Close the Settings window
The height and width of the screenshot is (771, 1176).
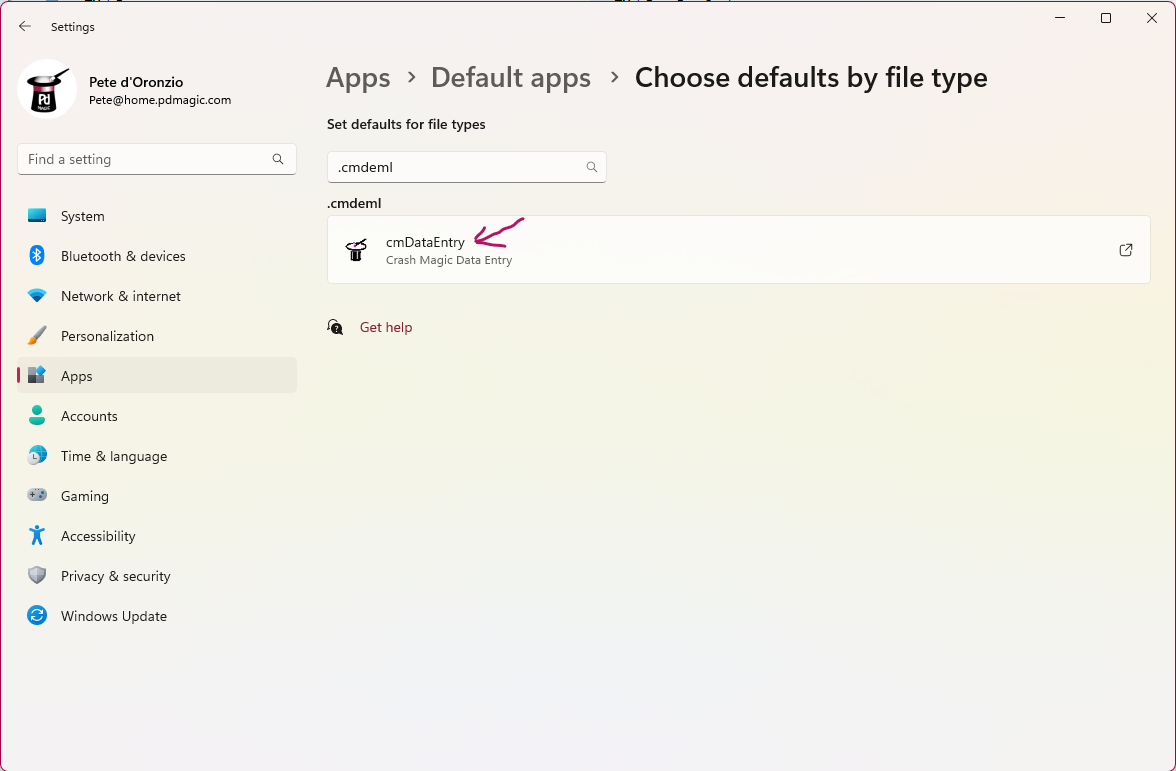tap(1151, 18)
